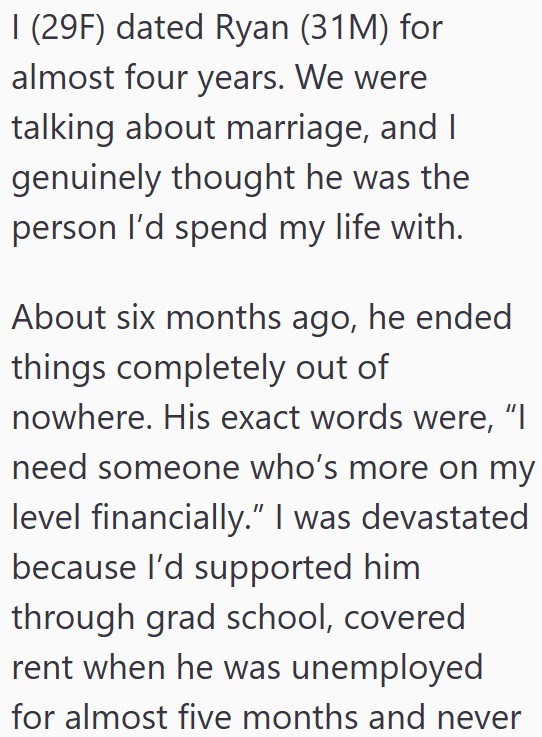The image size is (542, 737).
Task: Click the phrase "spend my life with"
Action: click(x=319, y=228)
